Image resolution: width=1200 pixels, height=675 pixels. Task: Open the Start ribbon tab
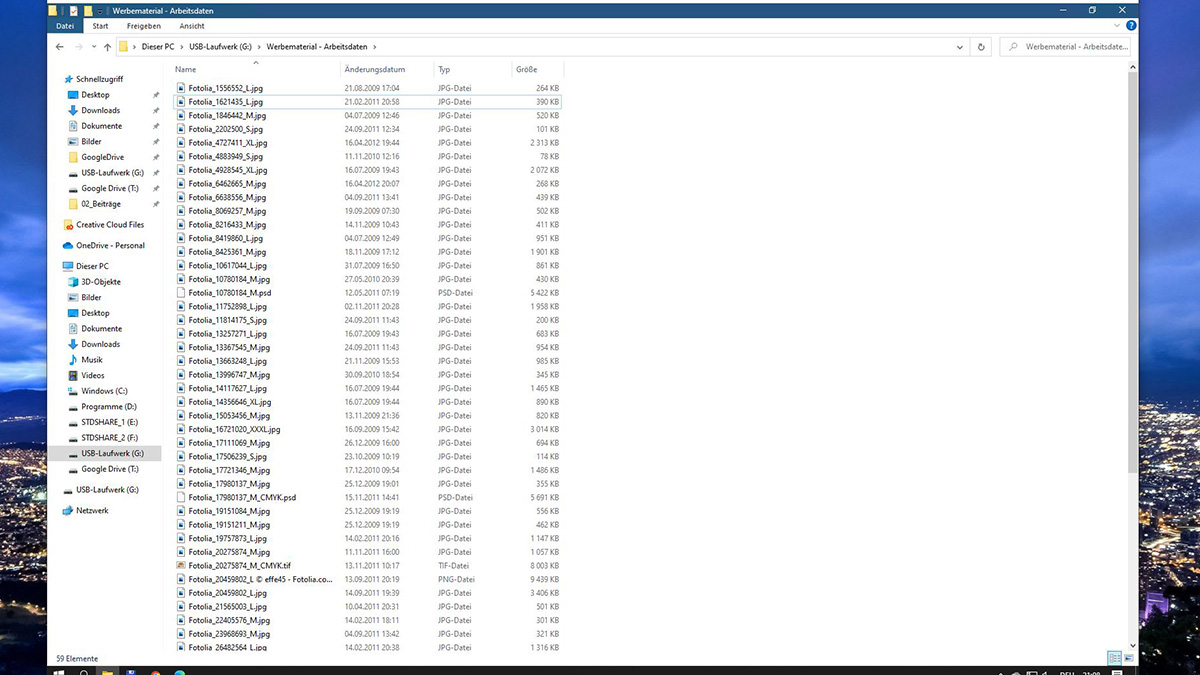100,26
